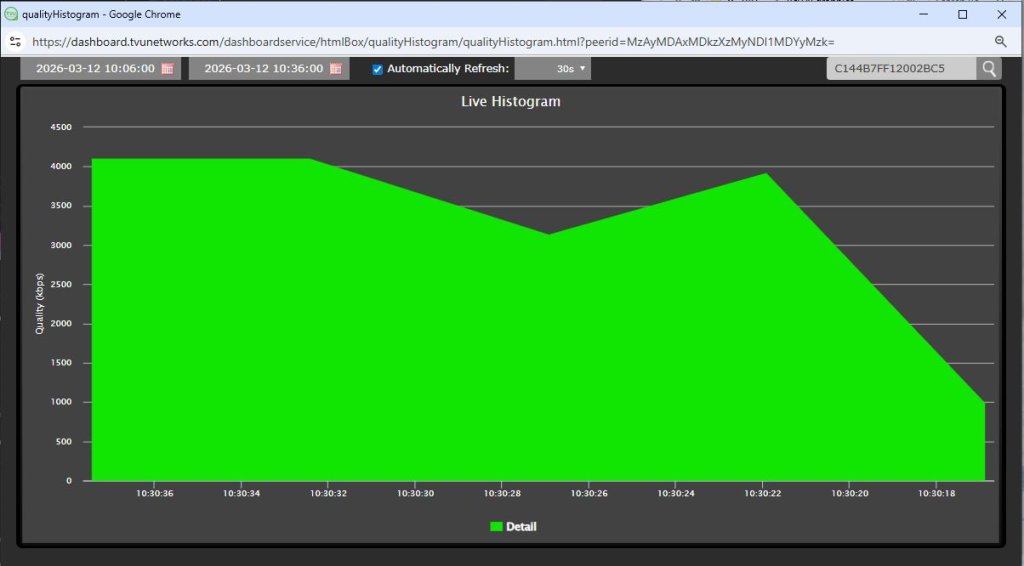
Task: Click the Live Histogram chart title
Action: (x=511, y=101)
